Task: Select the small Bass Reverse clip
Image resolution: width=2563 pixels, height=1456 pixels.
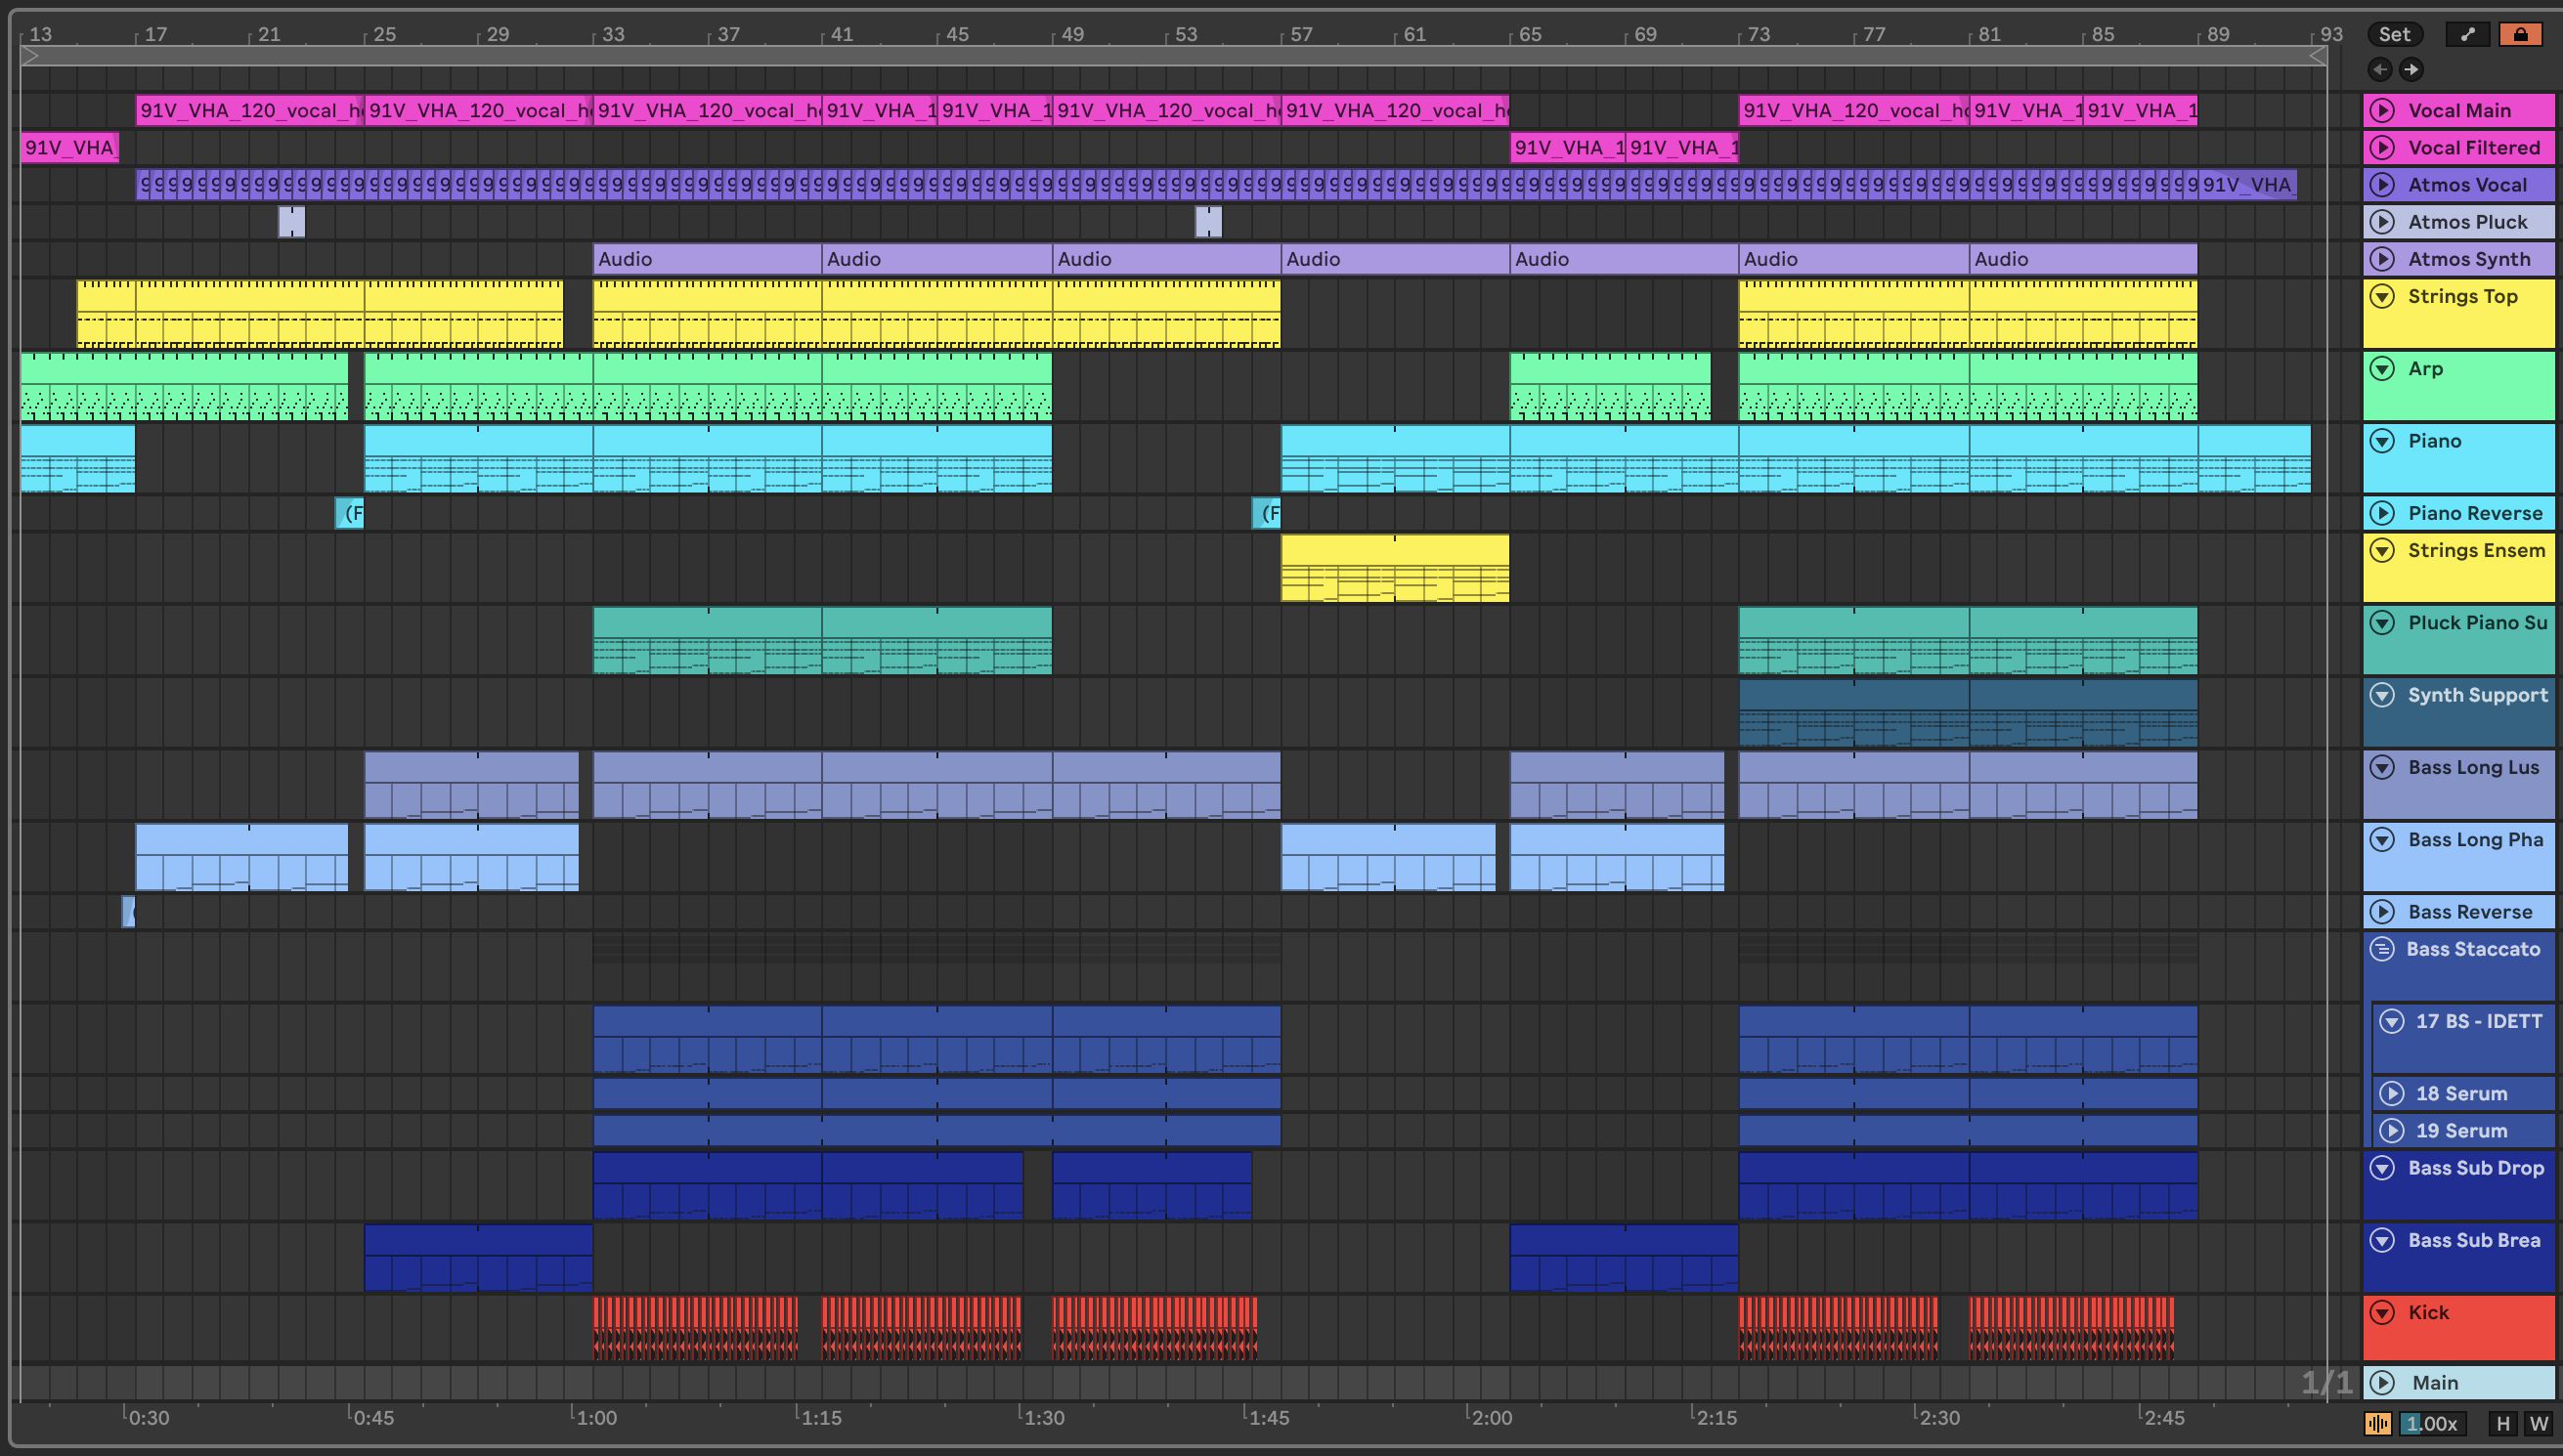Action: point(128,911)
